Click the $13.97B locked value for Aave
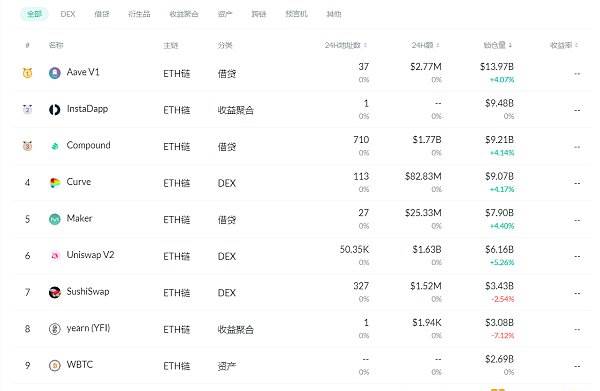This screenshot has width=600, height=391. pos(497,67)
